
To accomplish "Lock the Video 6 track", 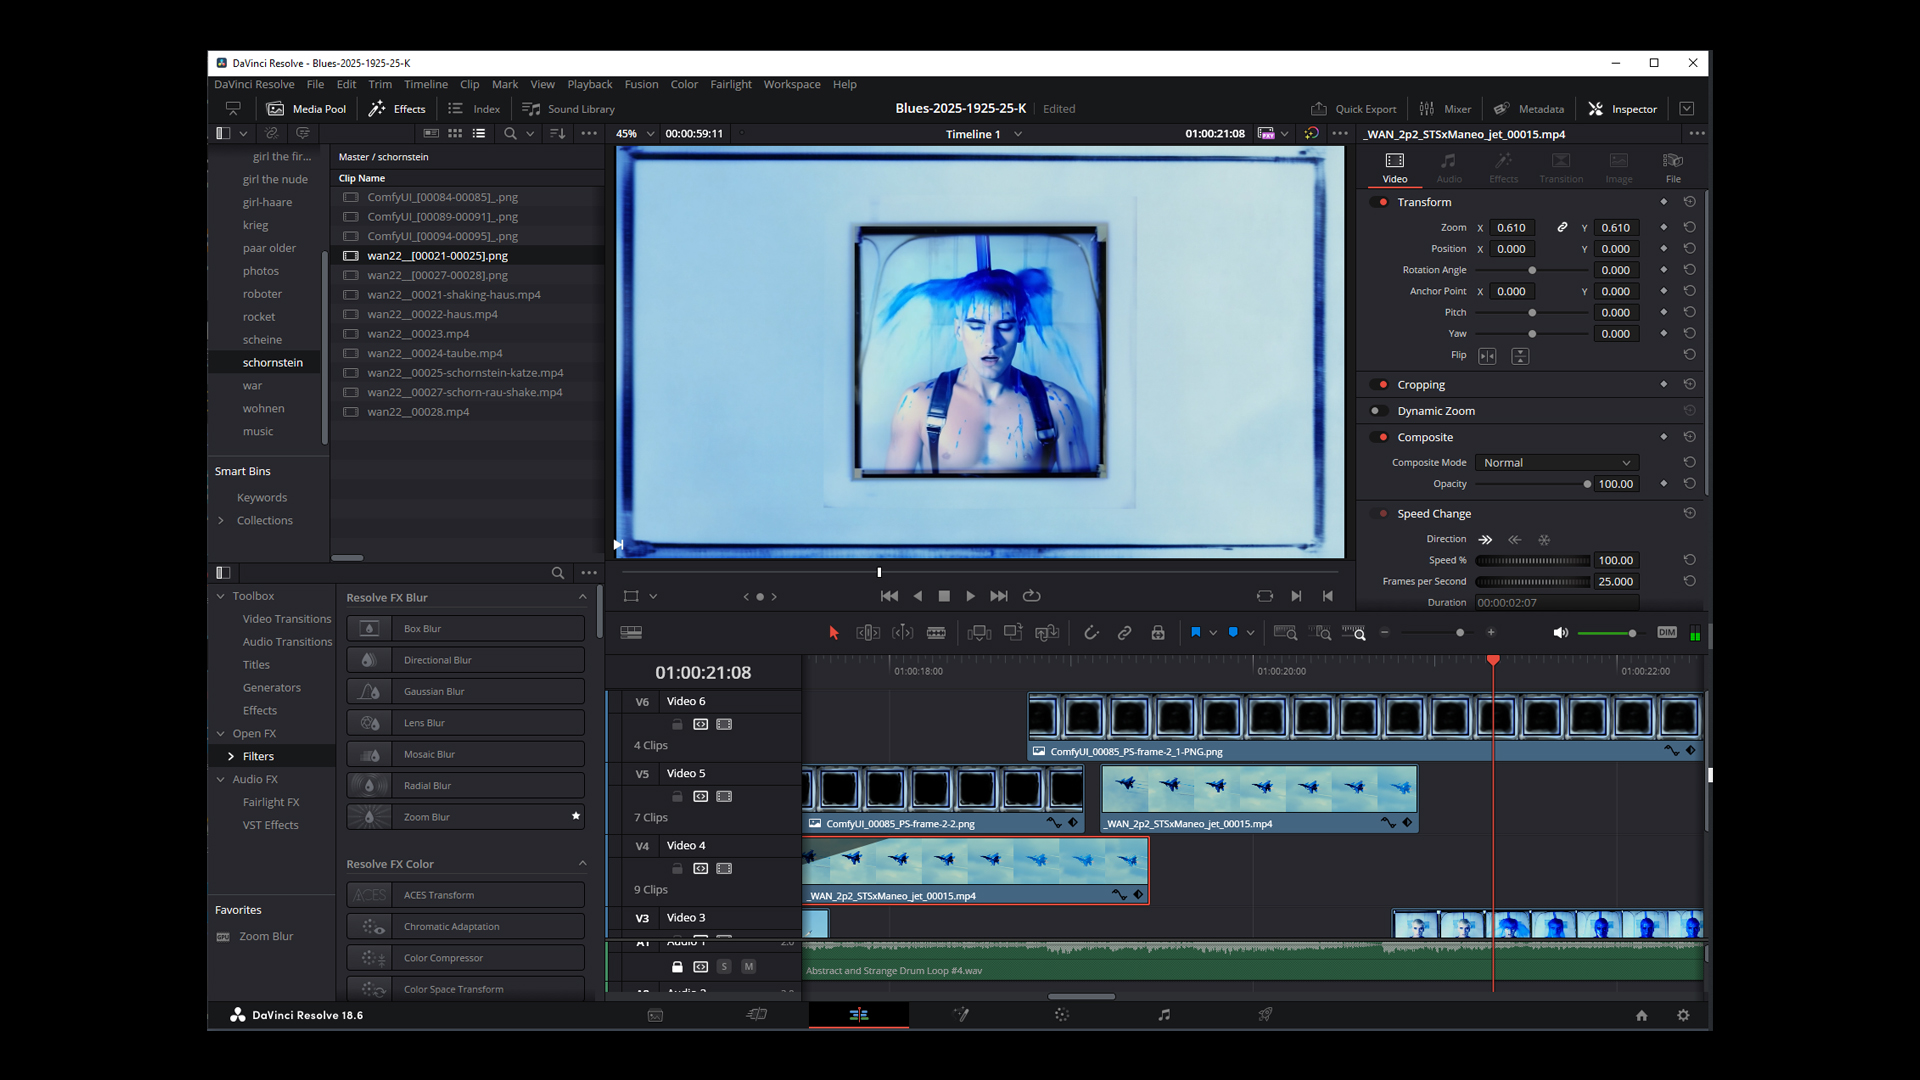I will click(x=677, y=724).
